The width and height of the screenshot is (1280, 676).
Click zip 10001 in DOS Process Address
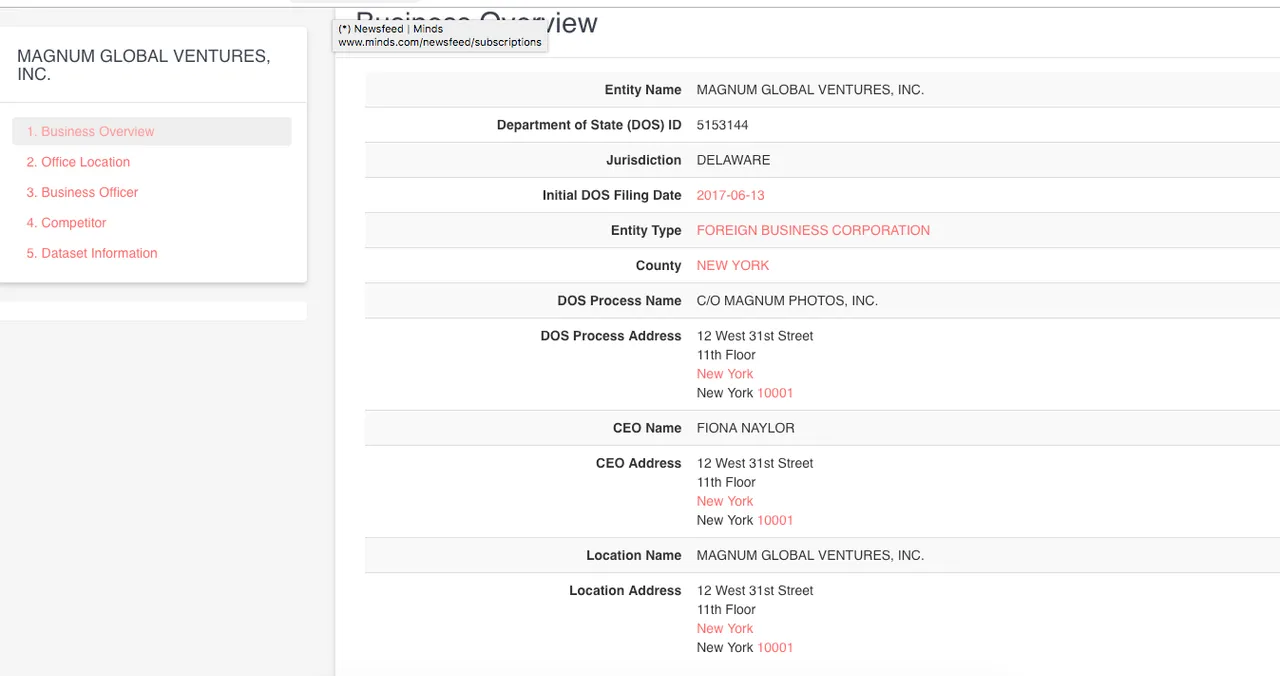click(775, 393)
